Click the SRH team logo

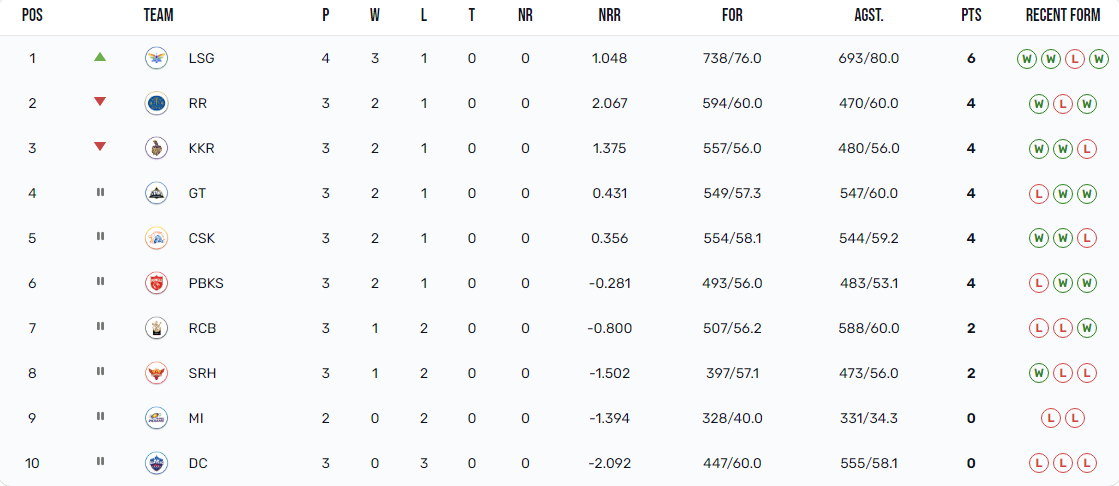pyautogui.click(x=156, y=373)
